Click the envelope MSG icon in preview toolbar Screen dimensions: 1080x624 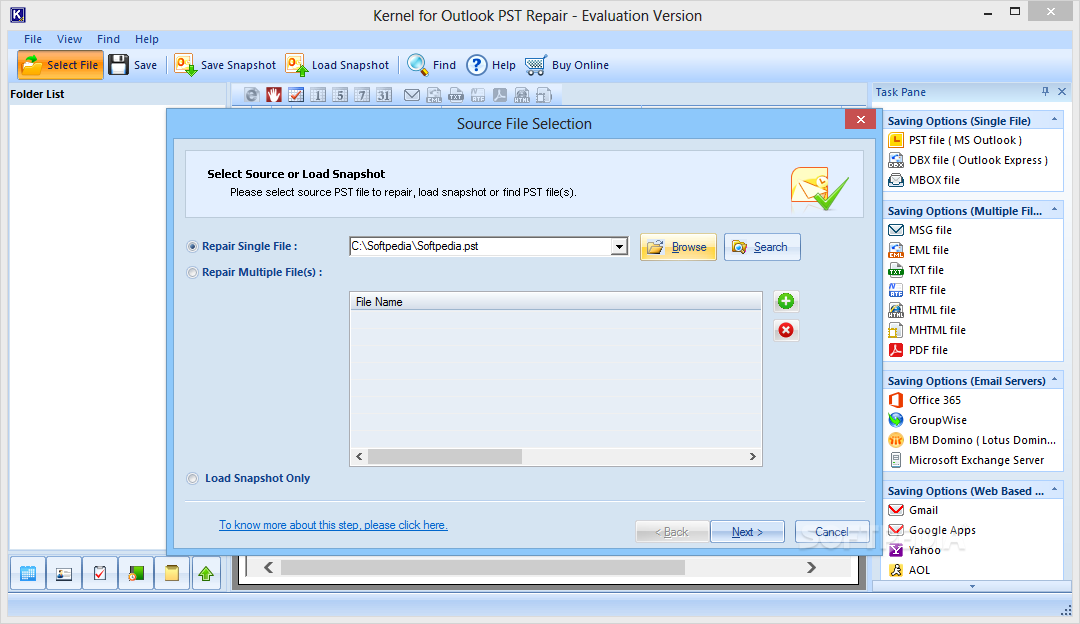point(412,95)
